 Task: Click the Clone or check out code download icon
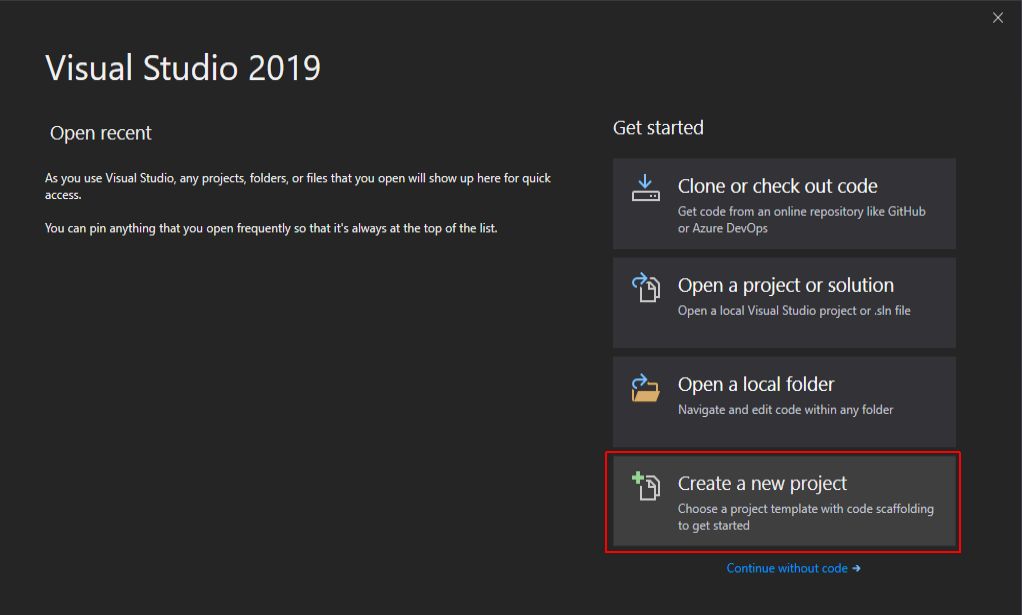tap(646, 188)
